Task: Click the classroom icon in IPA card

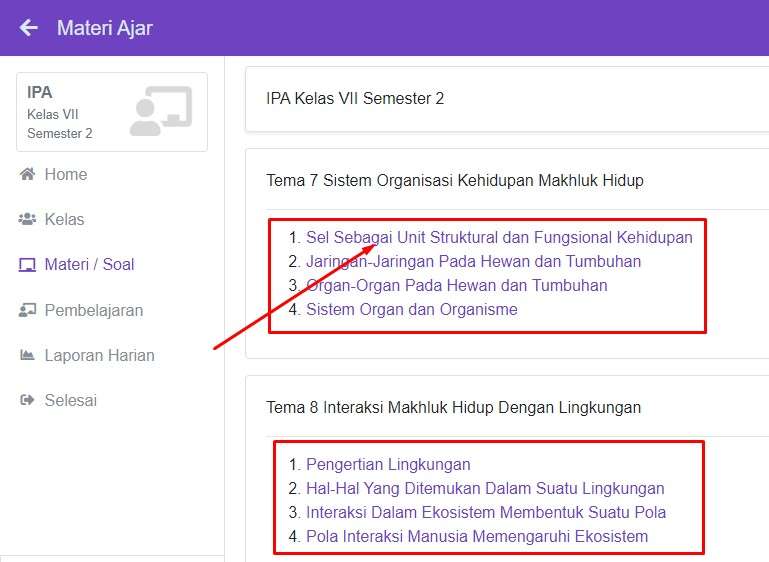Action: tap(160, 111)
